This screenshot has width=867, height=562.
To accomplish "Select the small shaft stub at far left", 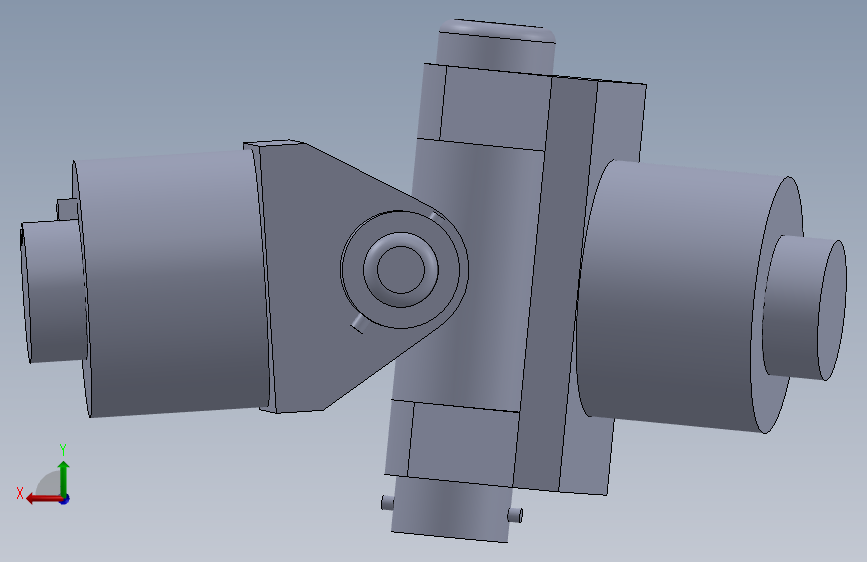I will [53, 292].
